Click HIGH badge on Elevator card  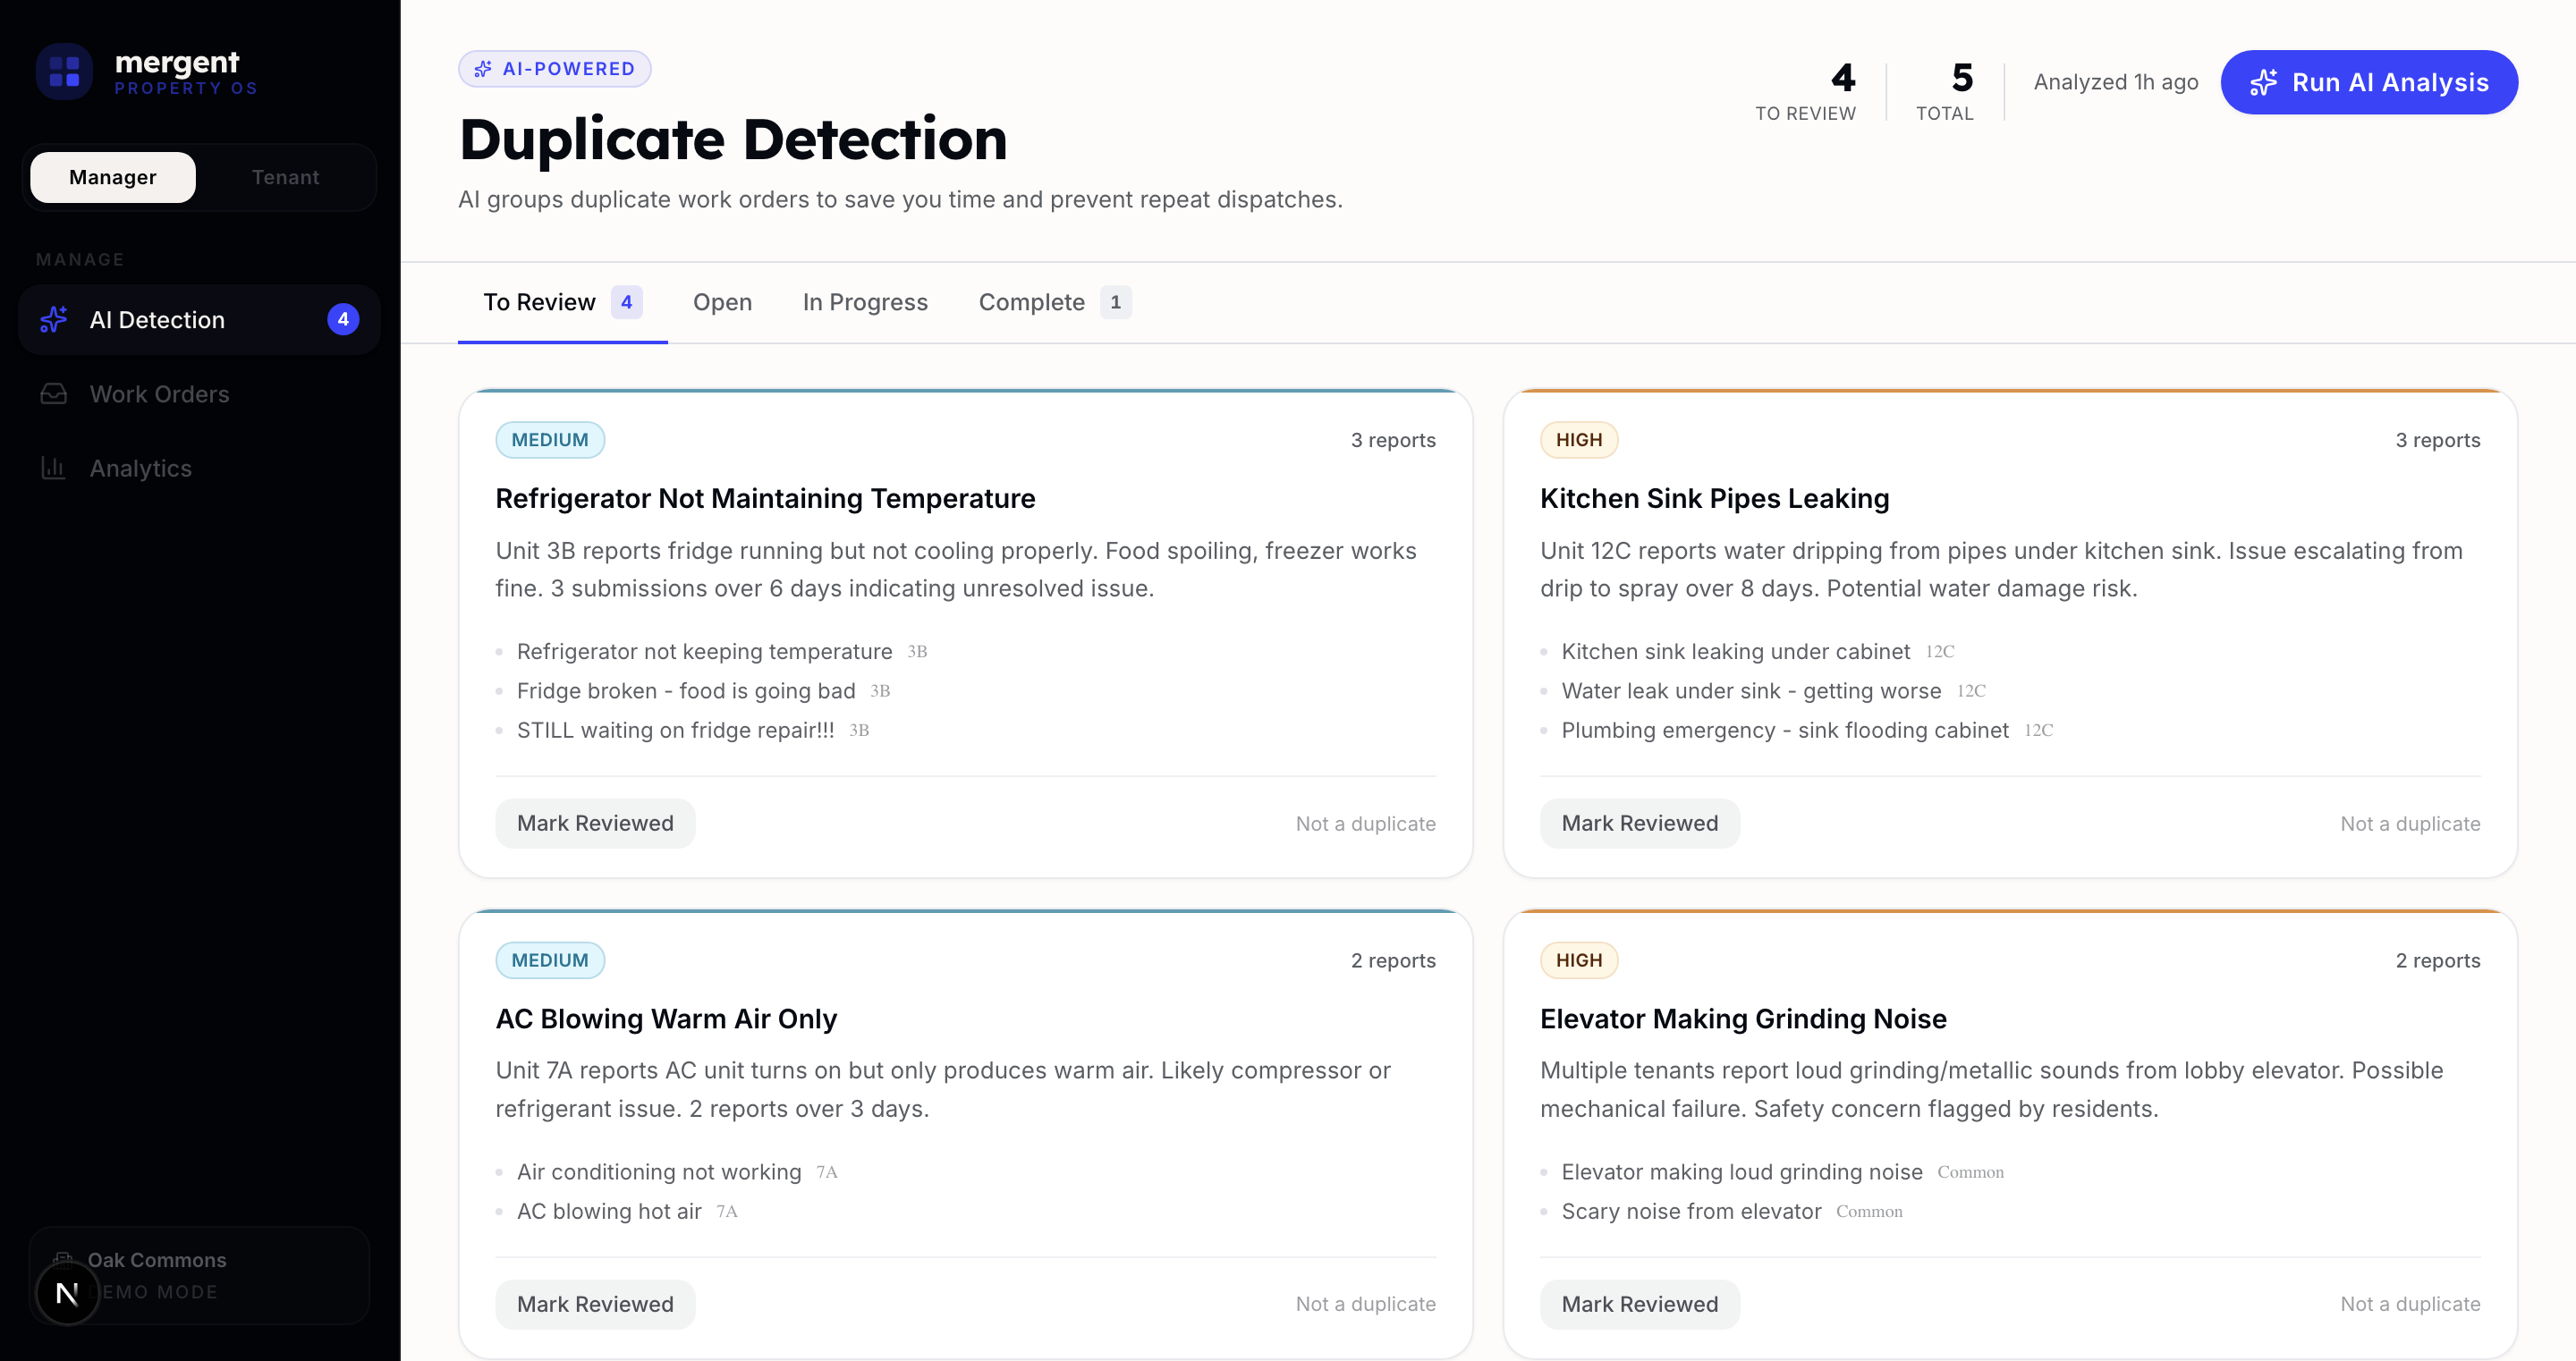1579,960
